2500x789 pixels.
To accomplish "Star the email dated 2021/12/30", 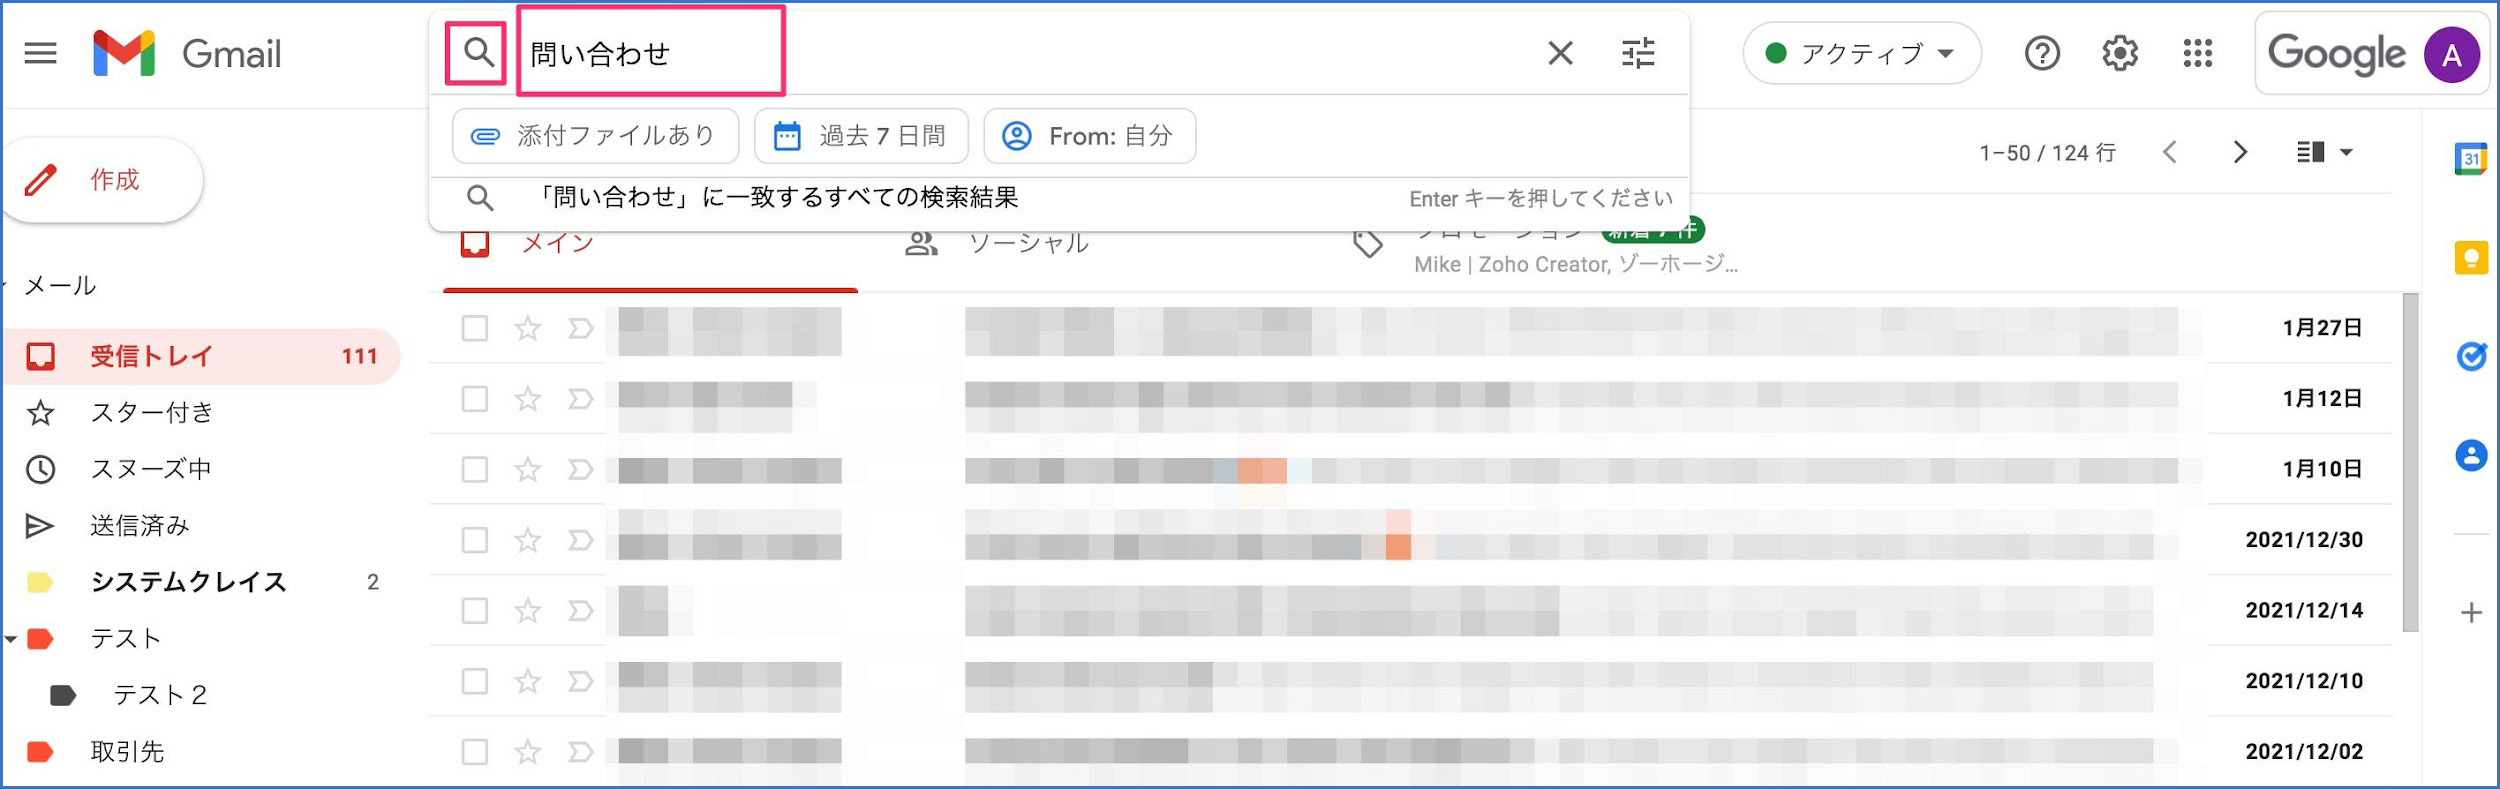I will [527, 540].
